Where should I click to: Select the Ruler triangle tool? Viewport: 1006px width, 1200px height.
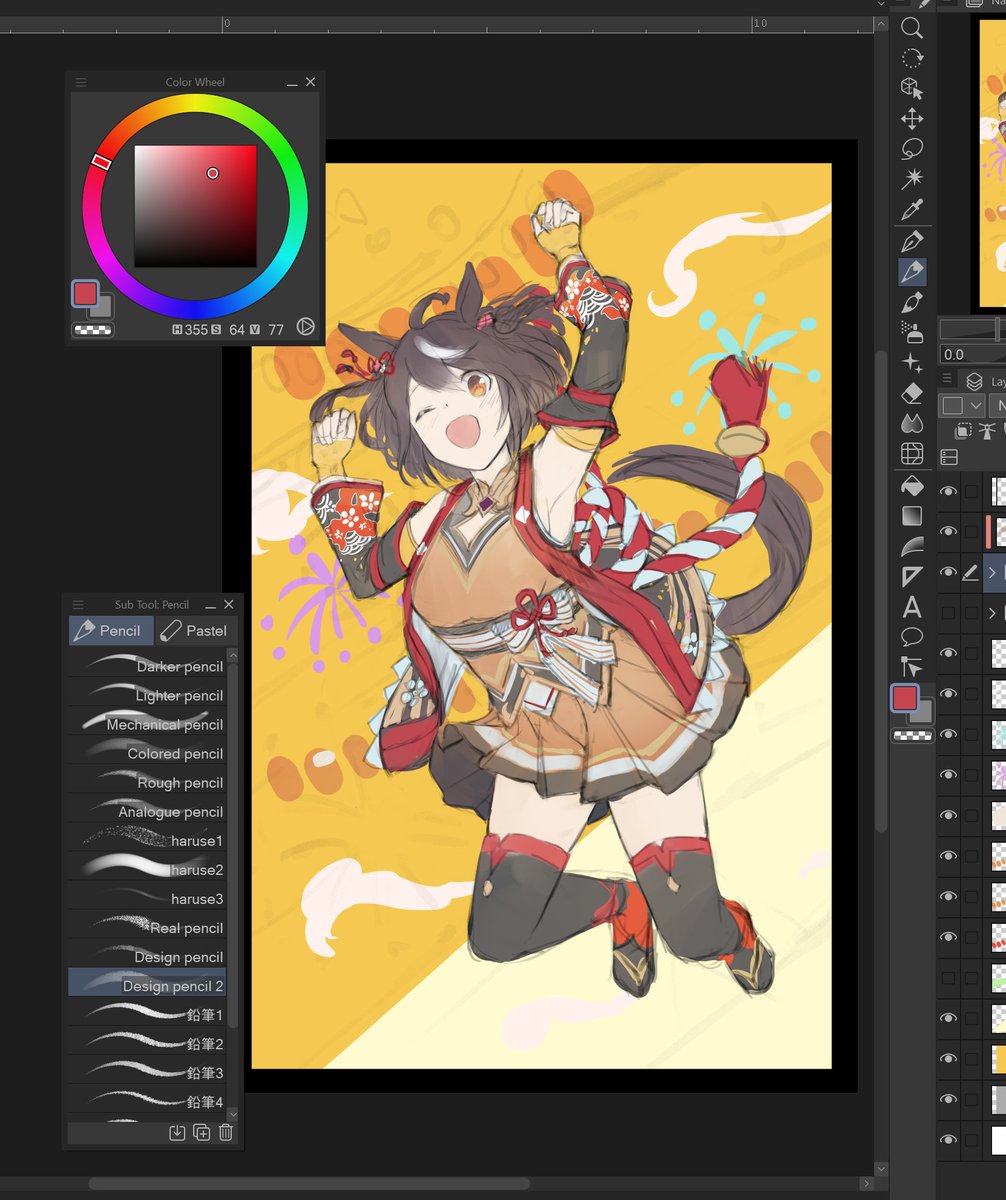pos(912,576)
